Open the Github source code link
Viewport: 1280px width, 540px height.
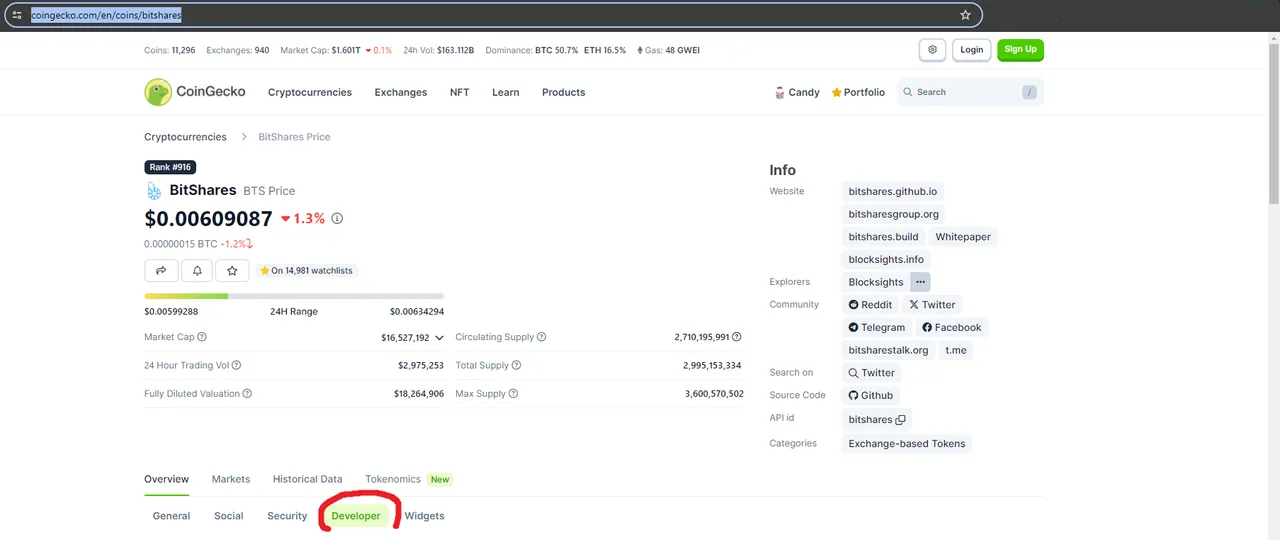(x=871, y=395)
